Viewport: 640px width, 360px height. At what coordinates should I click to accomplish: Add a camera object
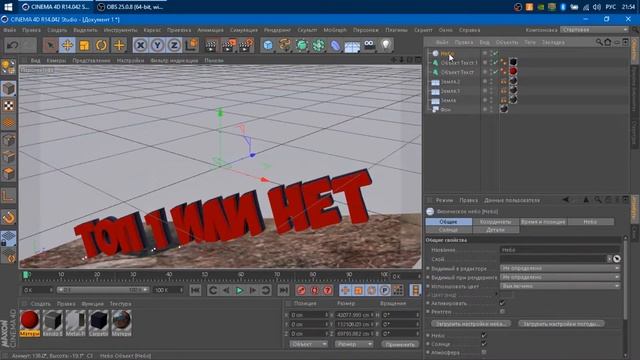(369, 45)
